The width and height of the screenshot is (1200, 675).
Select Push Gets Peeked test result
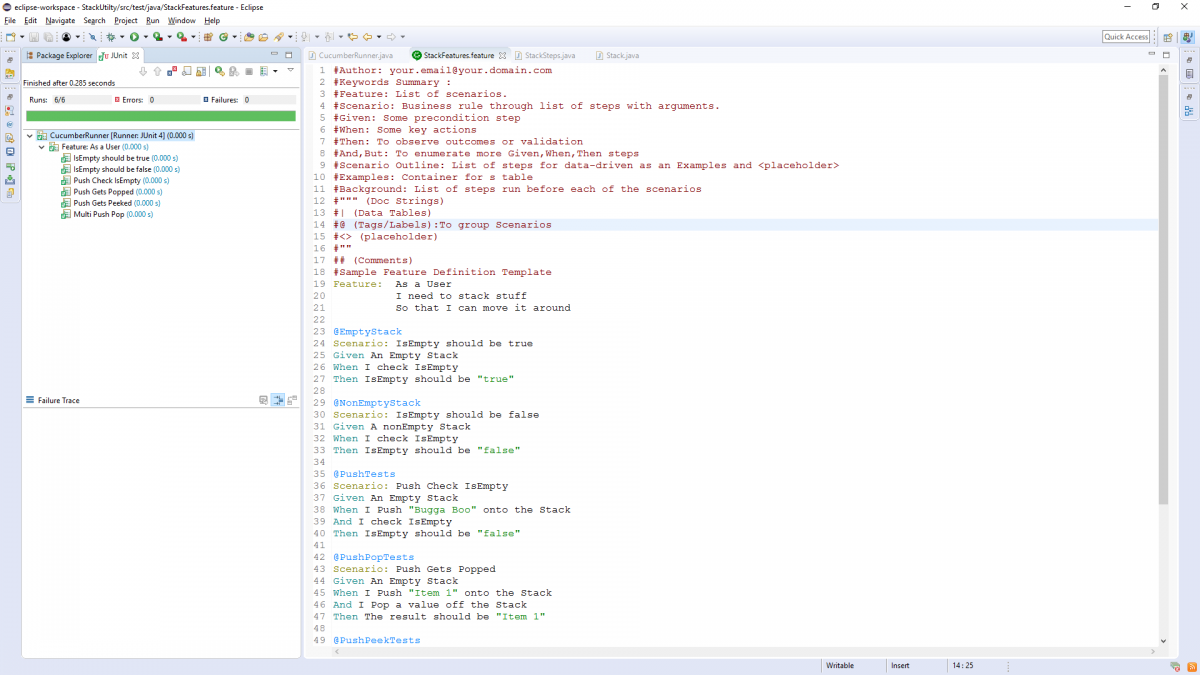(111, 203)
